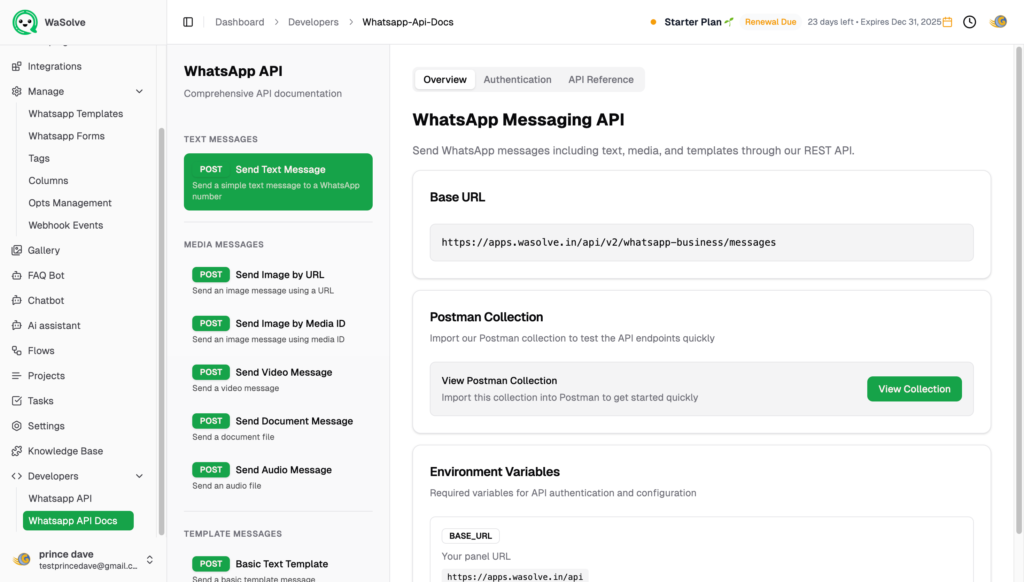Open Whatsapp Templates in Manage submenu

tap(76, 114)
